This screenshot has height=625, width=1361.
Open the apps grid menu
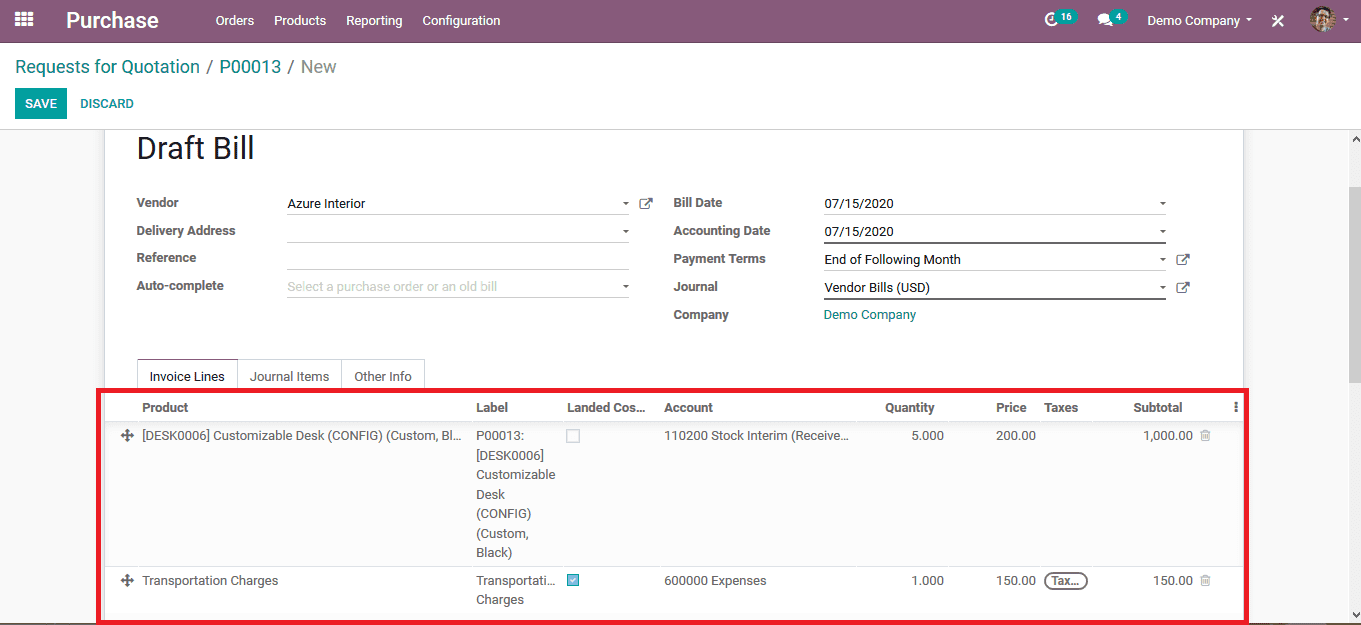point(24,20)
